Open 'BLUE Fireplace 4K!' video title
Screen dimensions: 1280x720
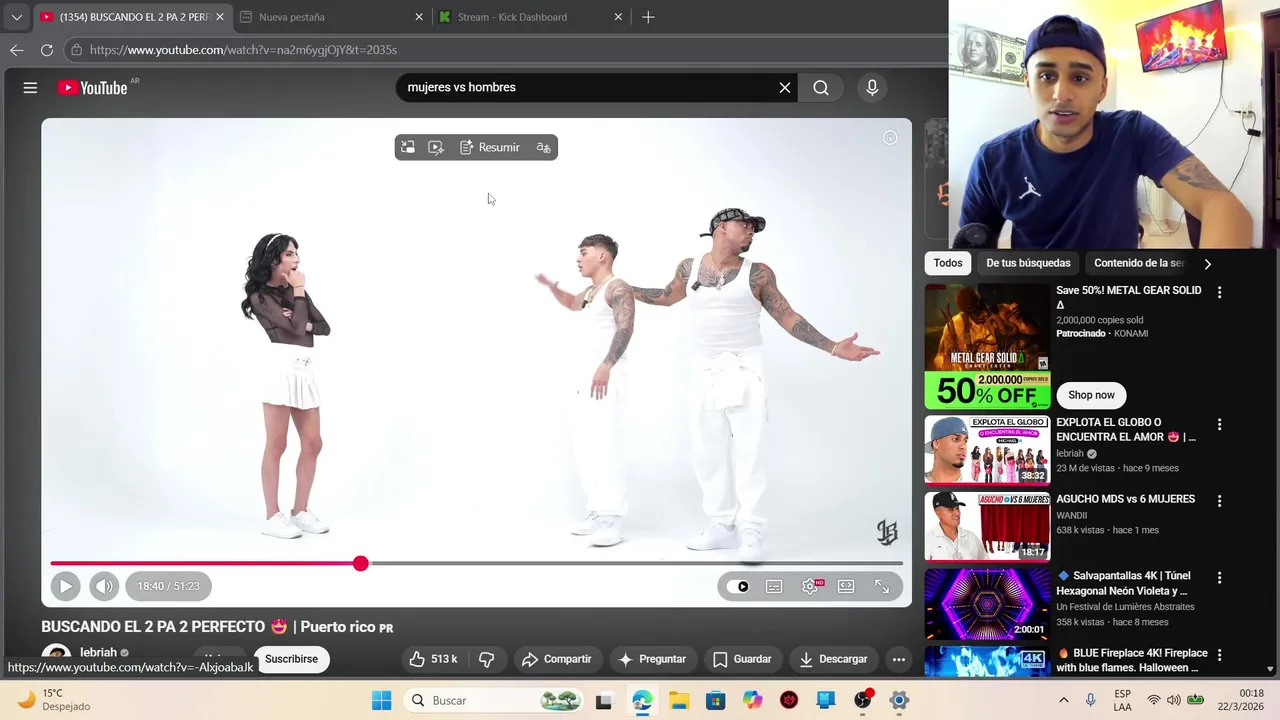1131,660
